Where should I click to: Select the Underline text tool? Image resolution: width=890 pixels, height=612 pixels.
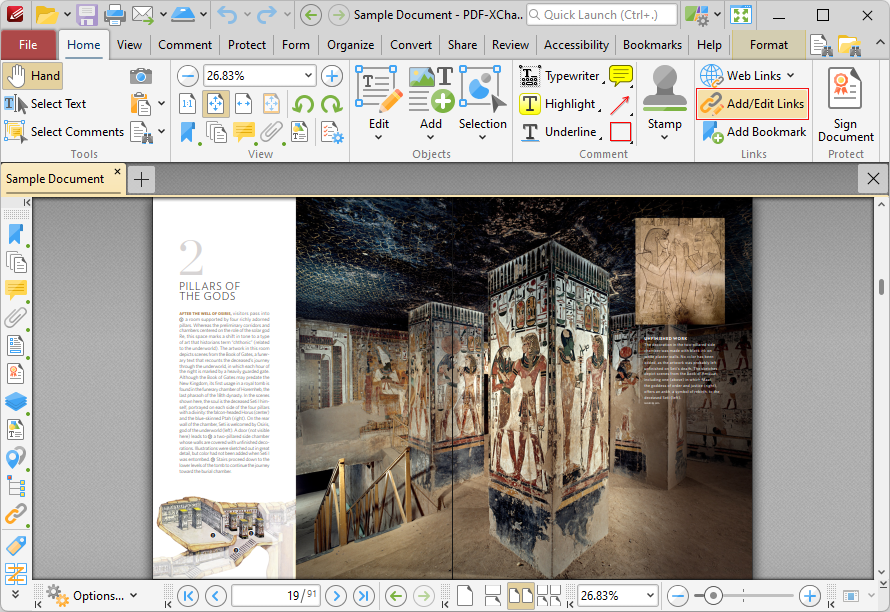560,132
